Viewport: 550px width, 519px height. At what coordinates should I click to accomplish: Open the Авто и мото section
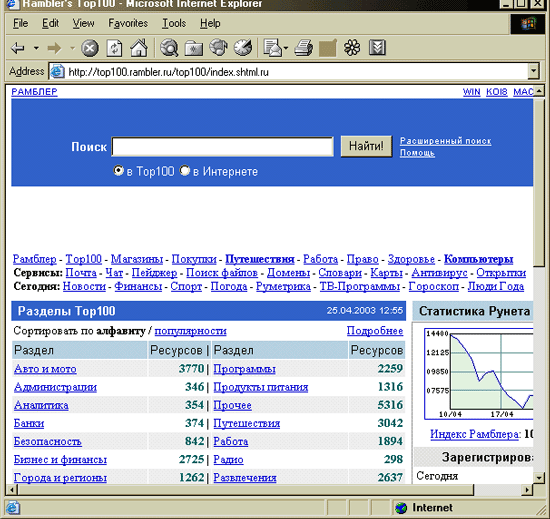coord(45,369)
